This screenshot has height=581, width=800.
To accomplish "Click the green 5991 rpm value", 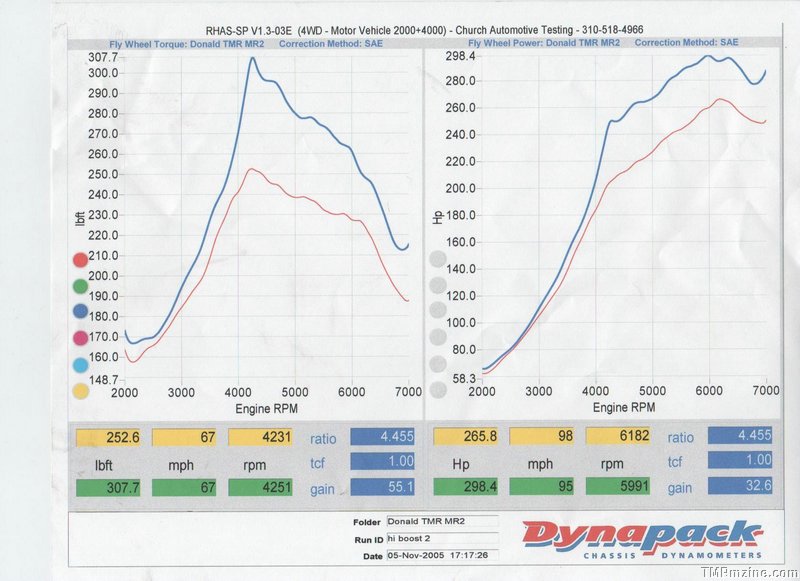I will point(618,486).
